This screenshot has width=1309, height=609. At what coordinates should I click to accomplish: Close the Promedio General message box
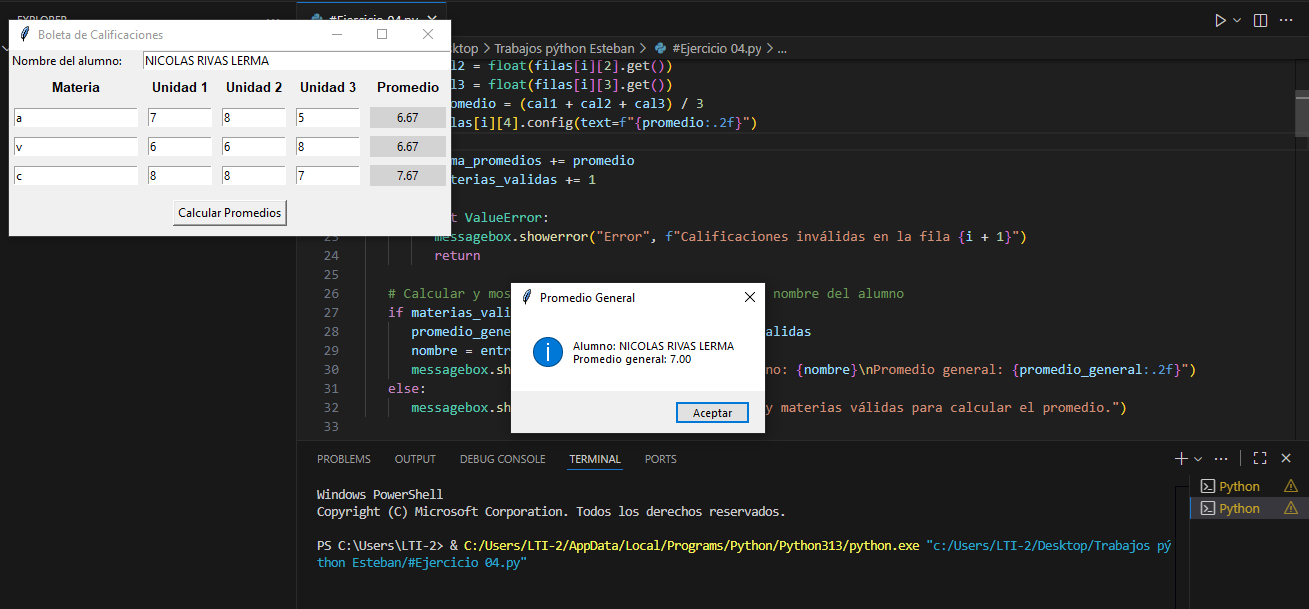click(750, 297)
